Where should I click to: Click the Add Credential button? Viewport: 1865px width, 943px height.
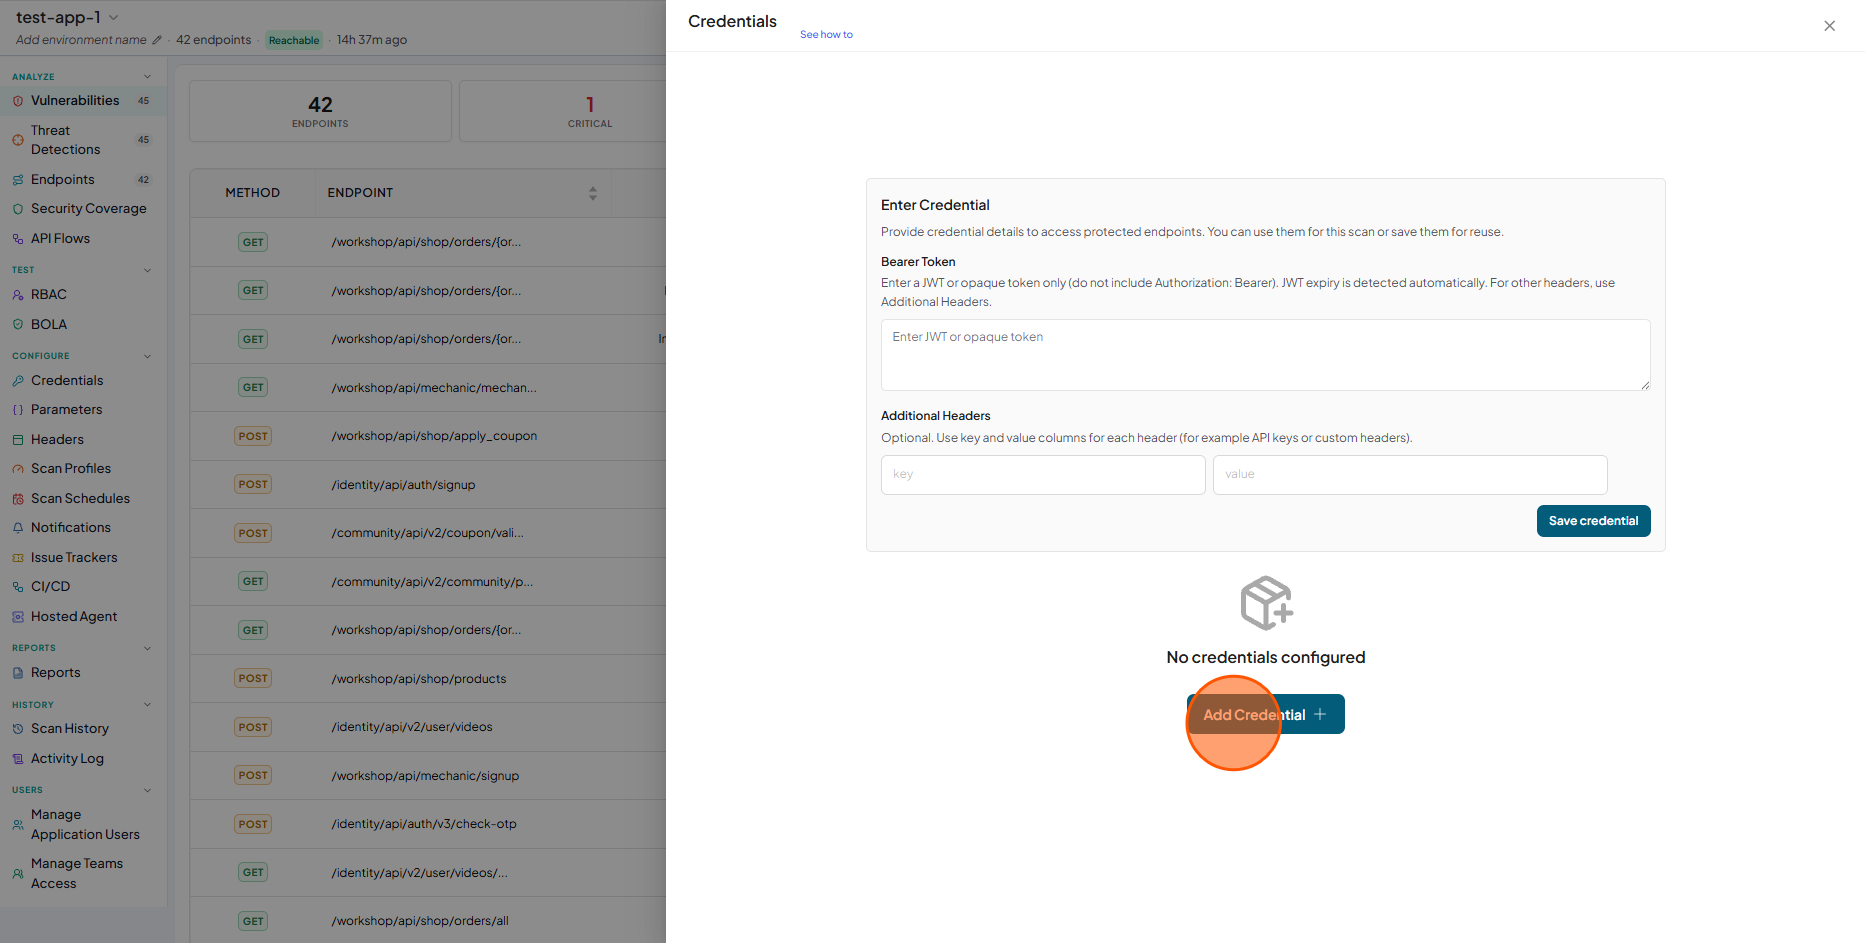(1265, 714)
